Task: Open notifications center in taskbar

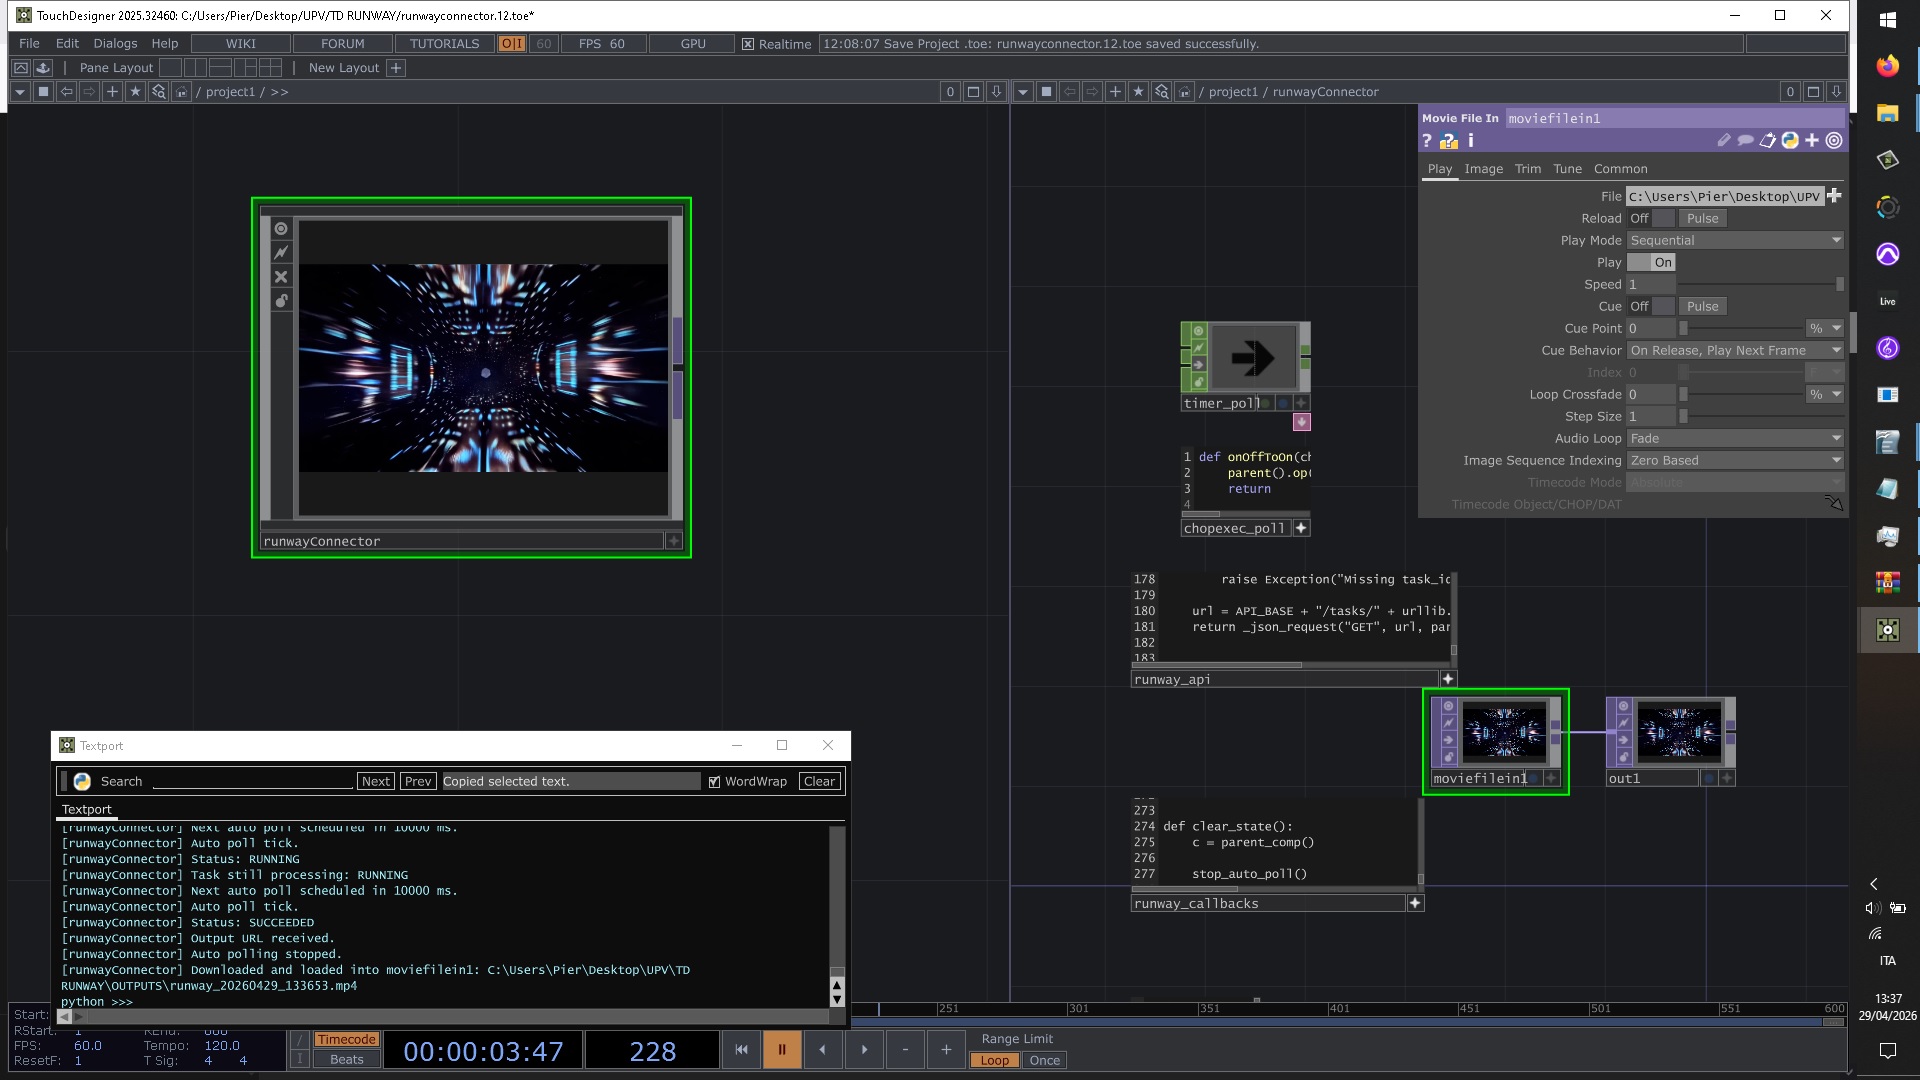Action: [x=1888, y=1050]
